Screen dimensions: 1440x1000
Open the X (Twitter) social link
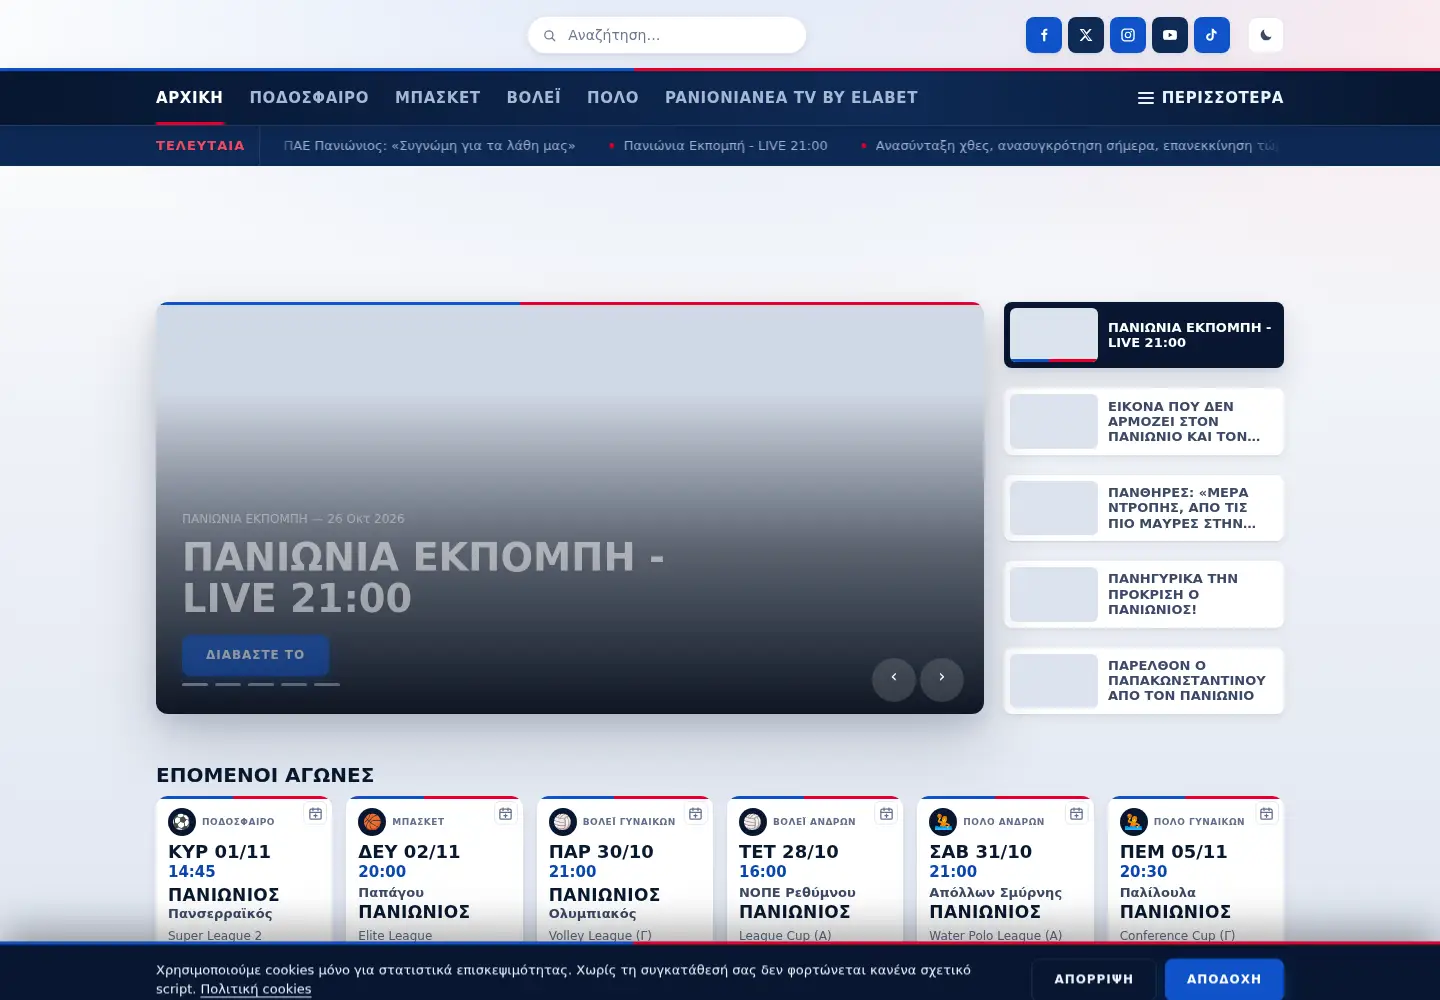pos(1086,35)
